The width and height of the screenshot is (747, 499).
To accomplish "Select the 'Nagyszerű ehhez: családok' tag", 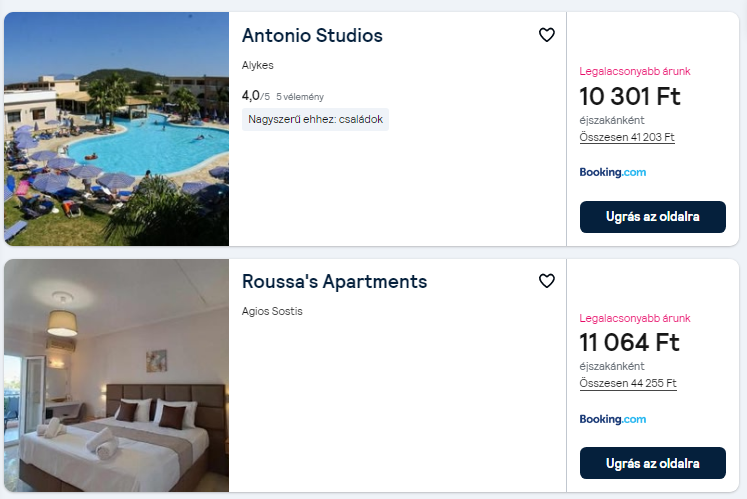I will [x=315, y=119].
